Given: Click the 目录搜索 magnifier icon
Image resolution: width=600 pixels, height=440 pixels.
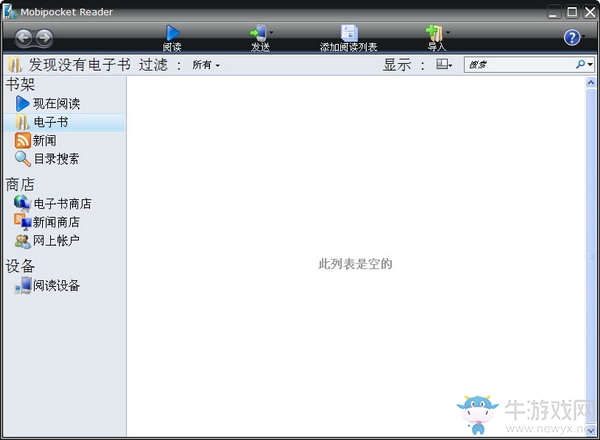Looking at the screenshot, I should 23,159.
